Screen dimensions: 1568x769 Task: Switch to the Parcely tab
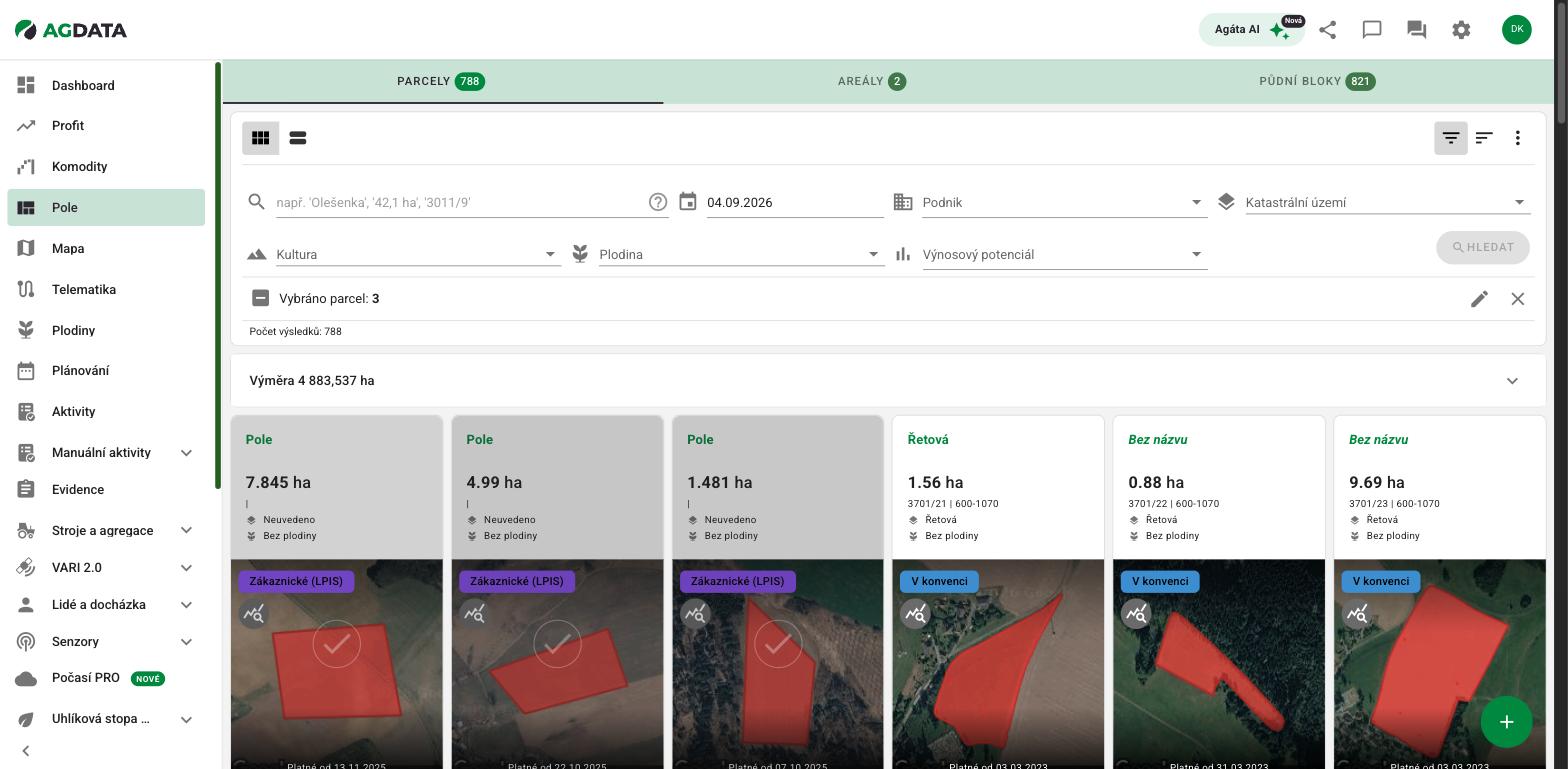coord(442,81)
